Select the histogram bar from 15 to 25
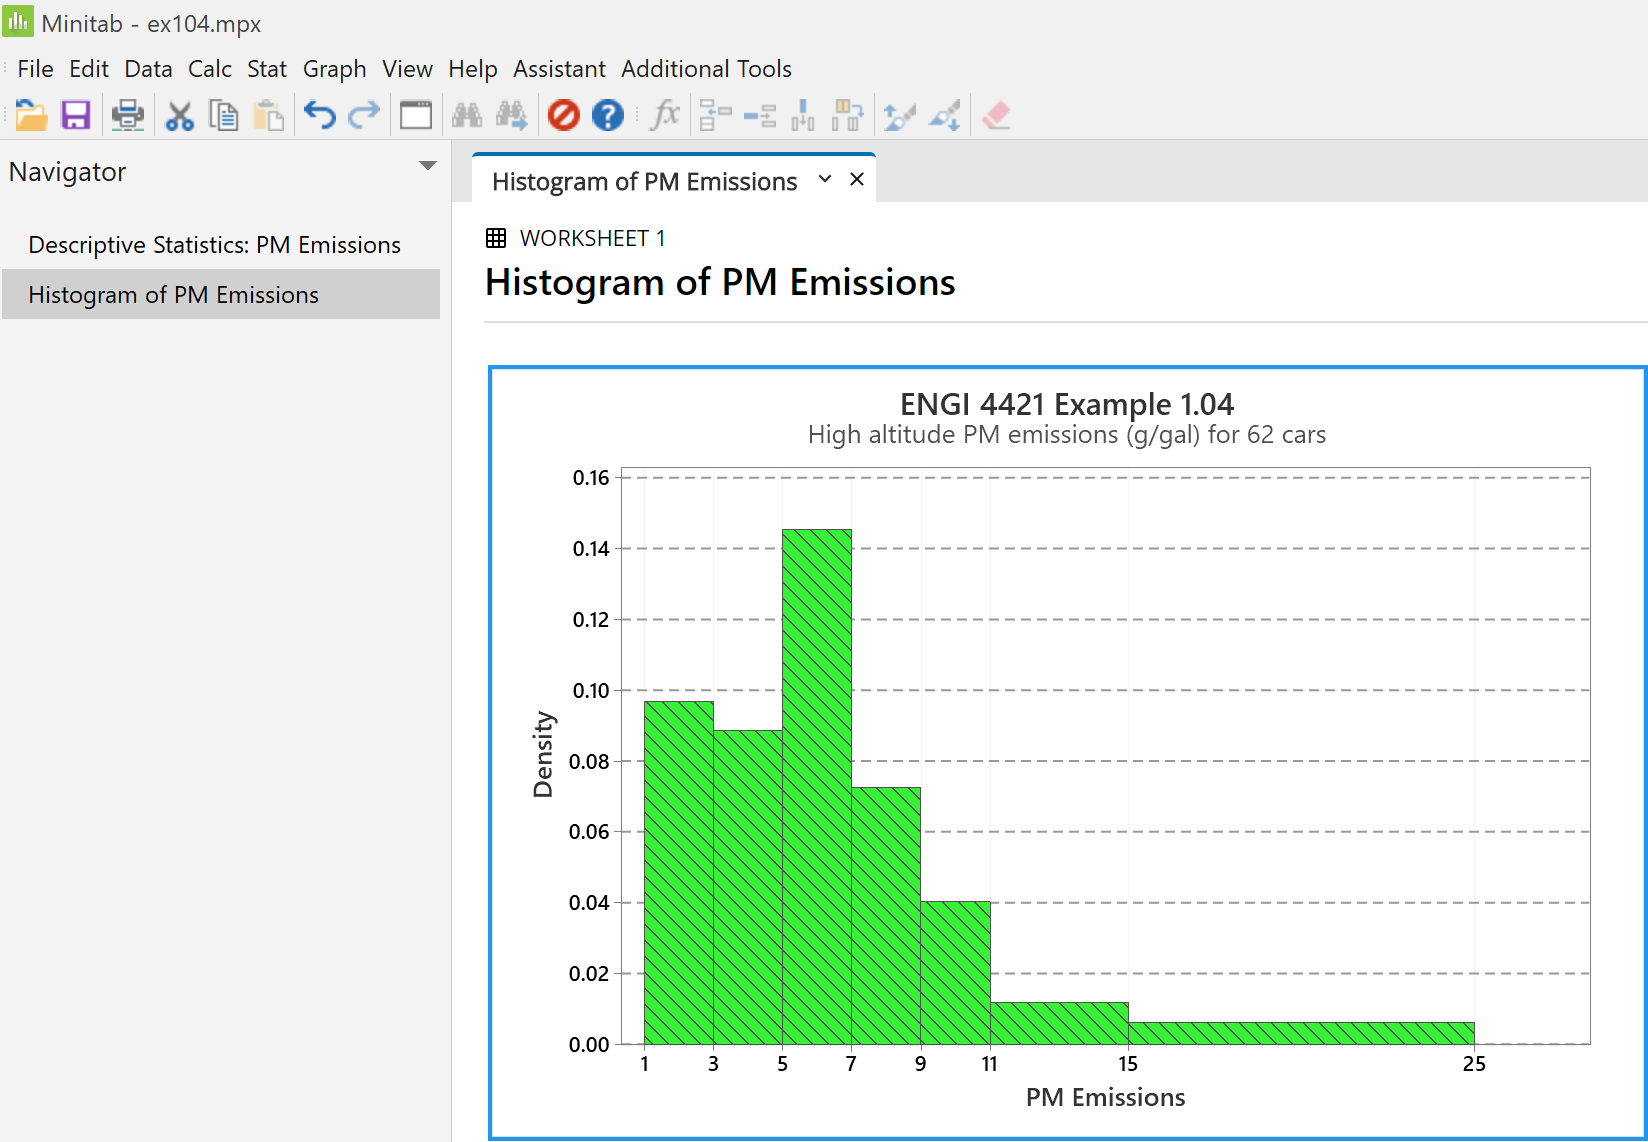Image resolution: width=1648 pixels, height=1142 pixels. [1301, 1033]
